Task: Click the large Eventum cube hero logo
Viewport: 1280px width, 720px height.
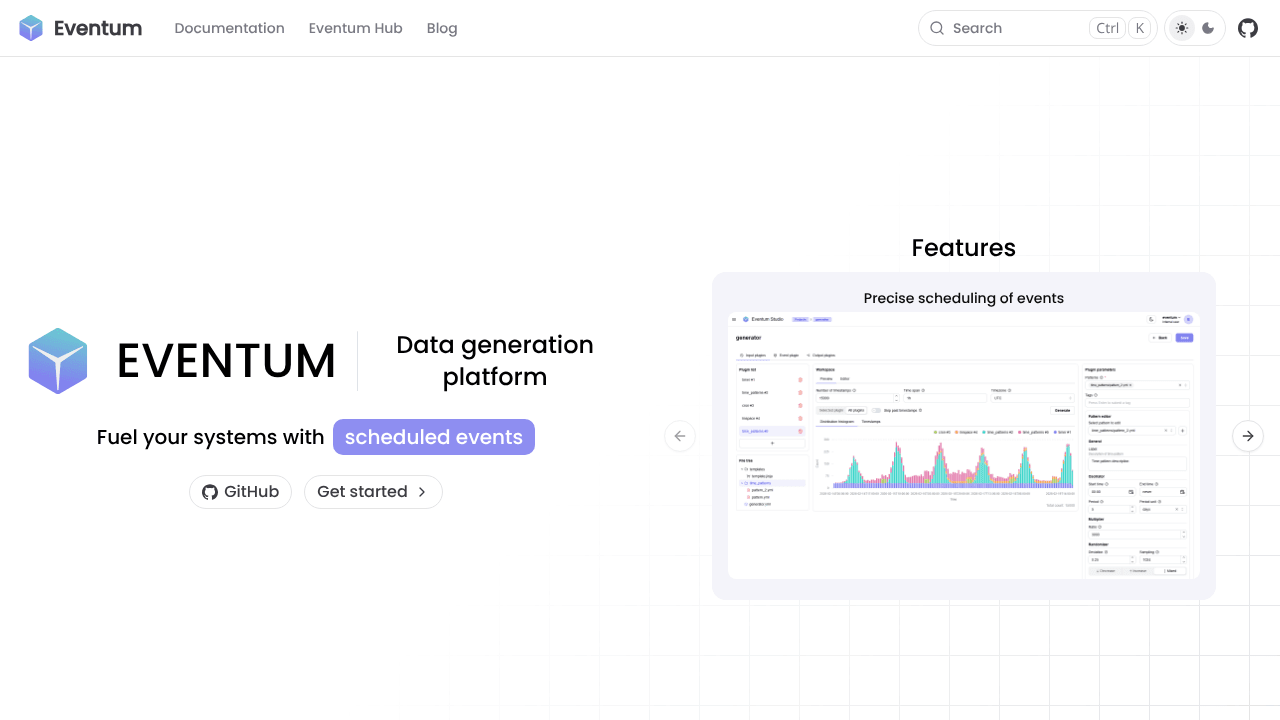Action: tap(58, 360)
